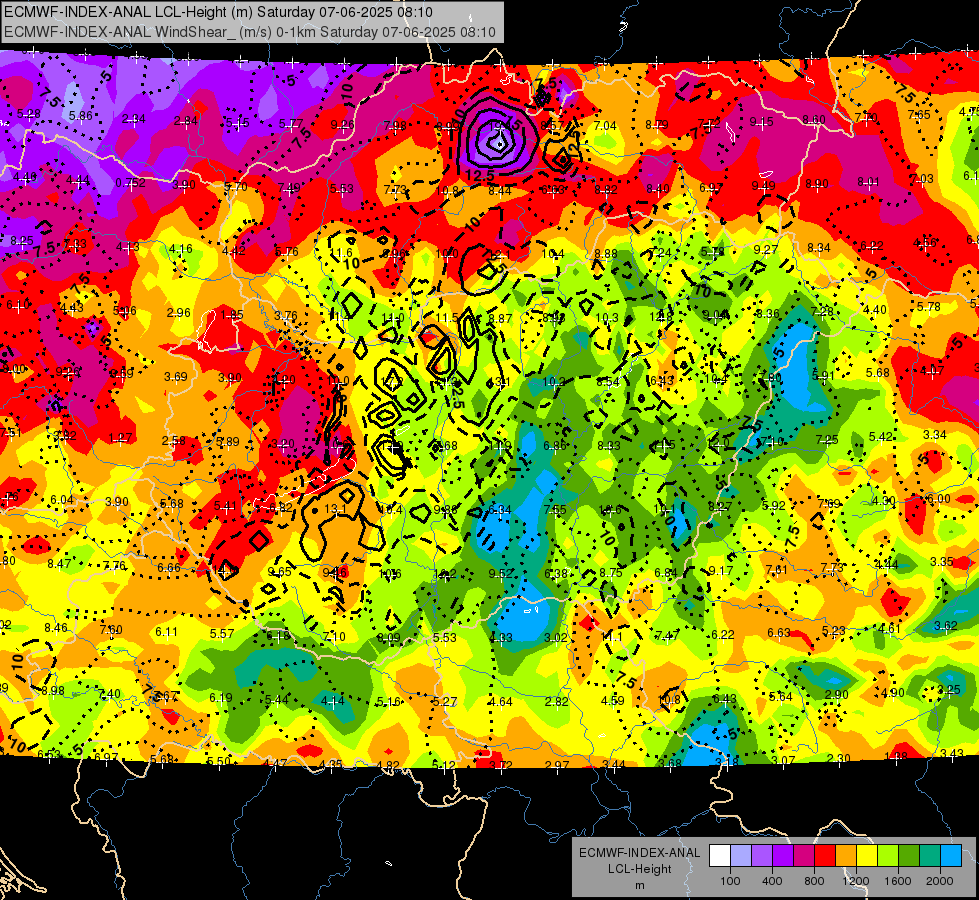This screenshot has height=900, width=979.
Task: Click the legend label '1600'
Action: click(898, 881)
